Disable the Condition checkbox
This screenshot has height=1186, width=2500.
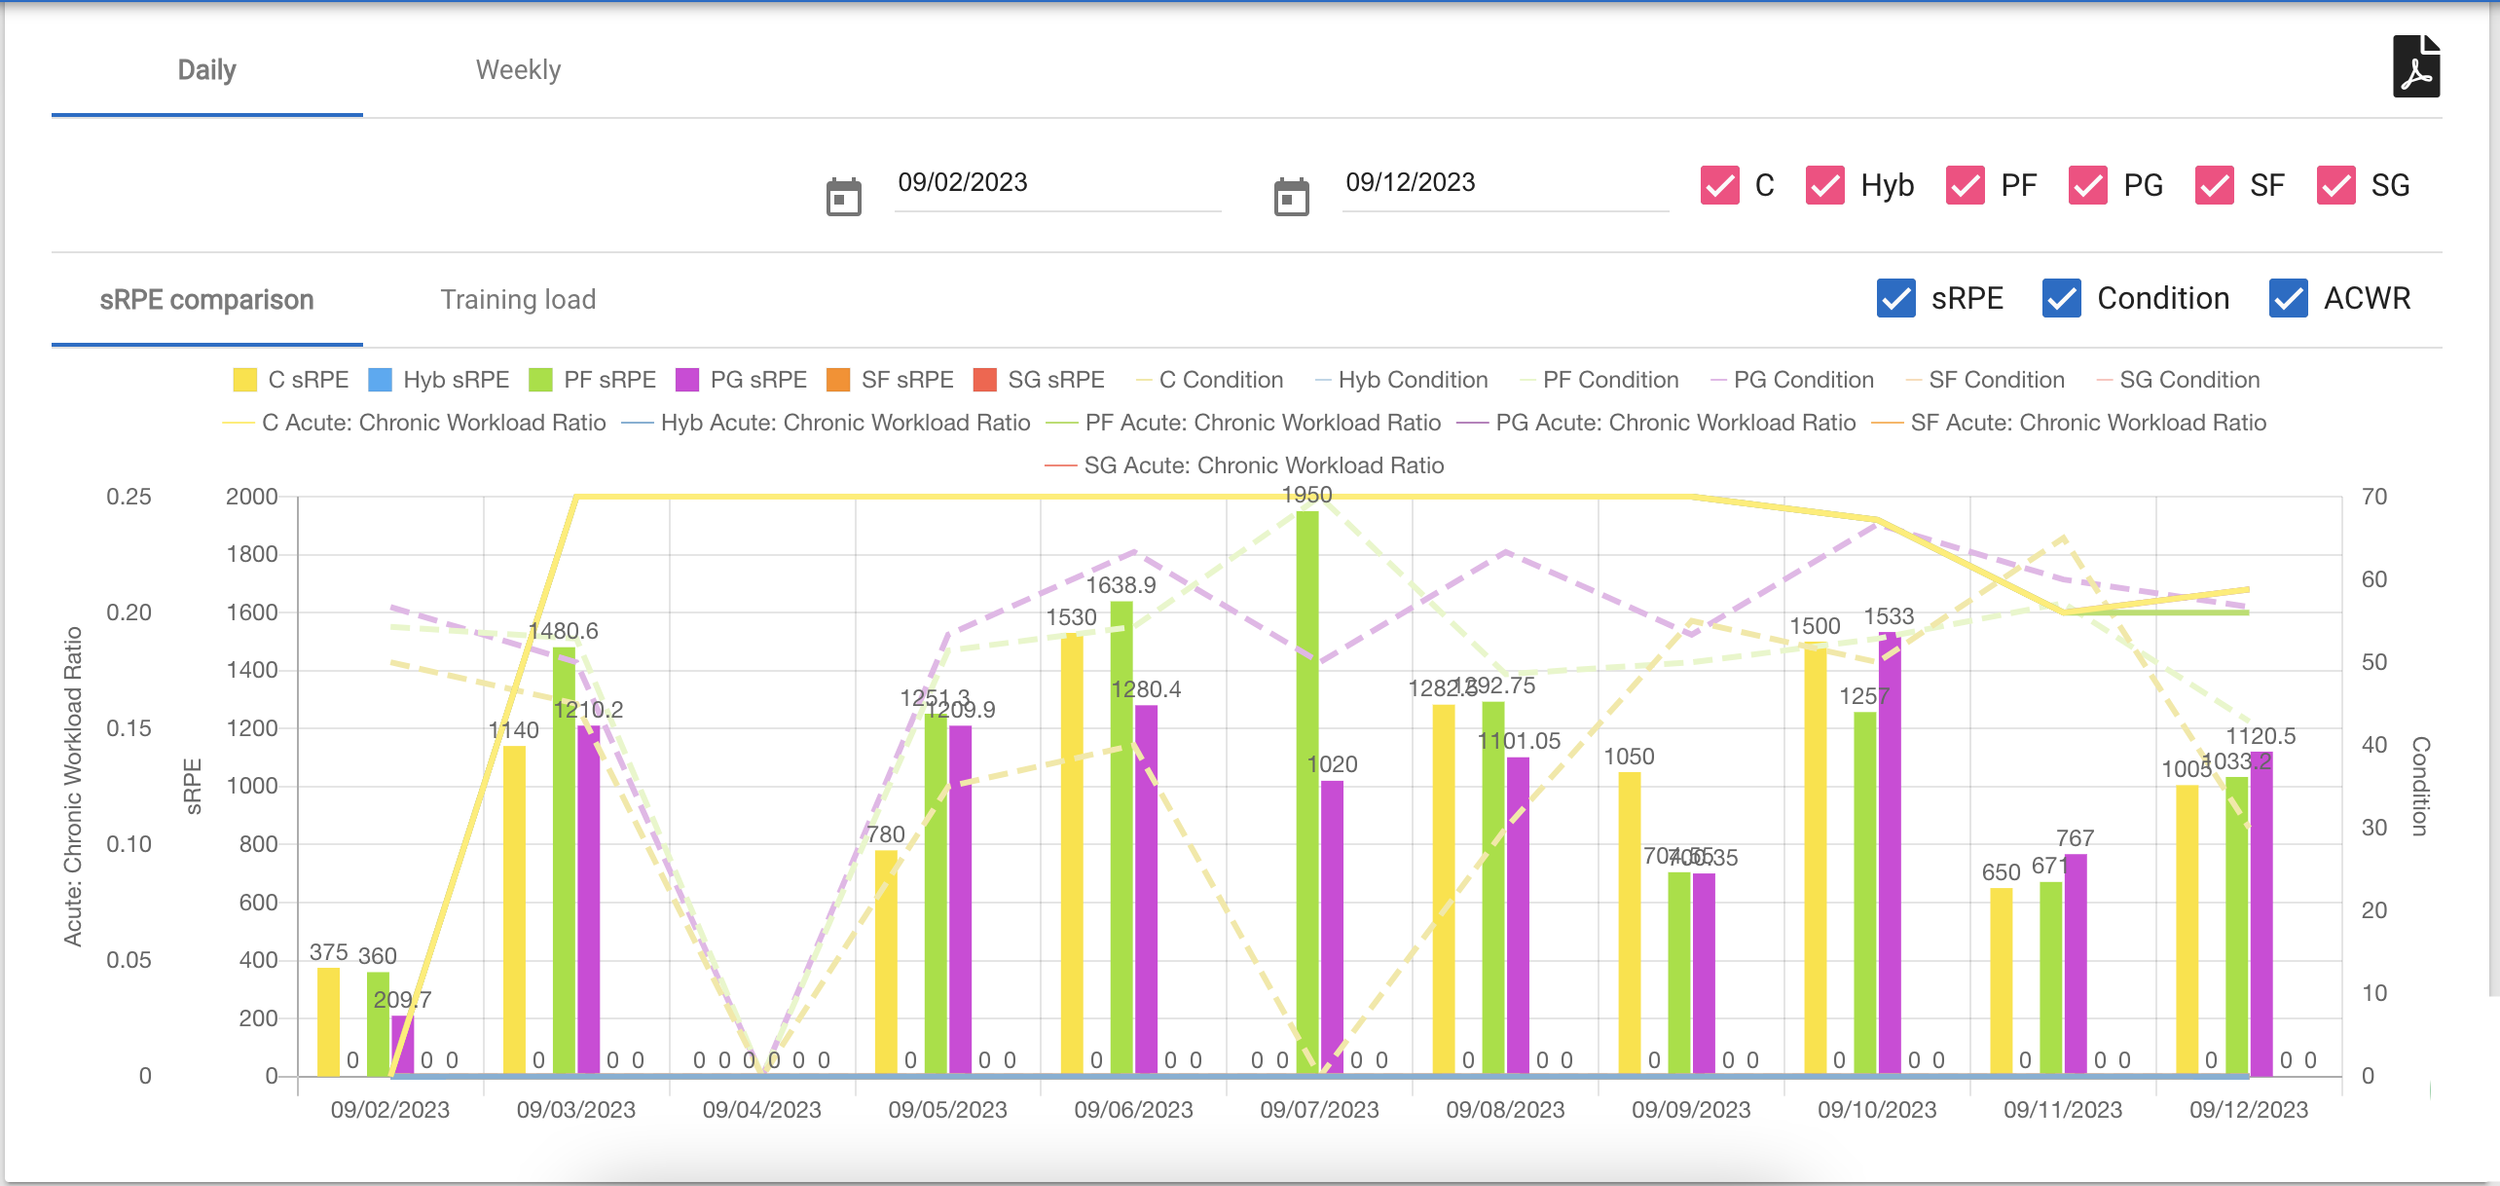coord(2061,299)
